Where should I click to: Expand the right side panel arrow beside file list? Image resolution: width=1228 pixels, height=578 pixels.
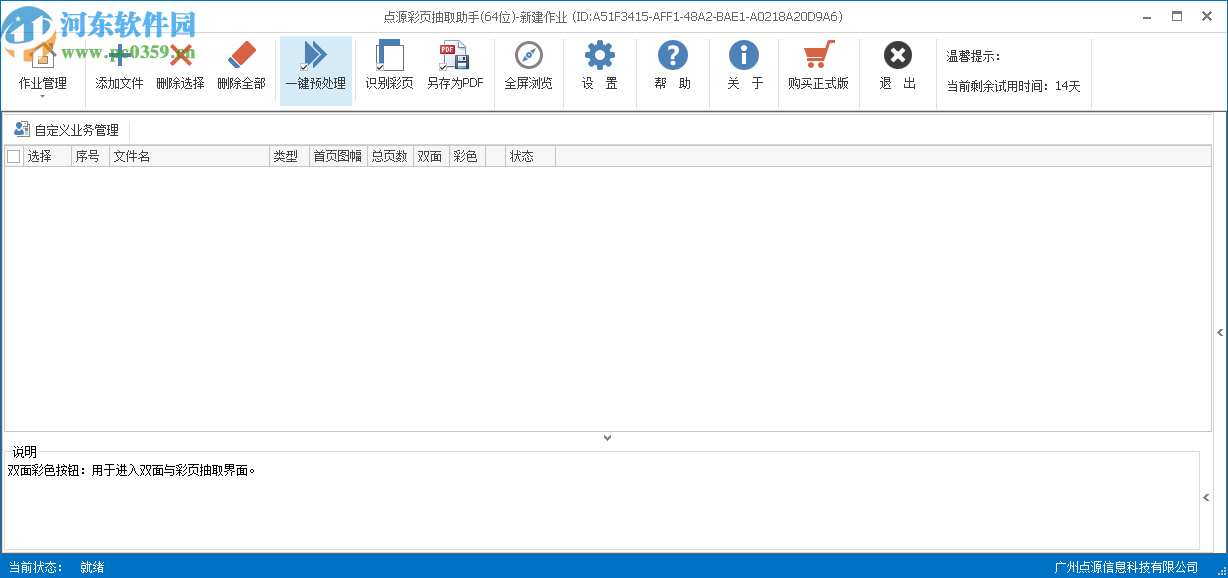tap(1220, 332)
